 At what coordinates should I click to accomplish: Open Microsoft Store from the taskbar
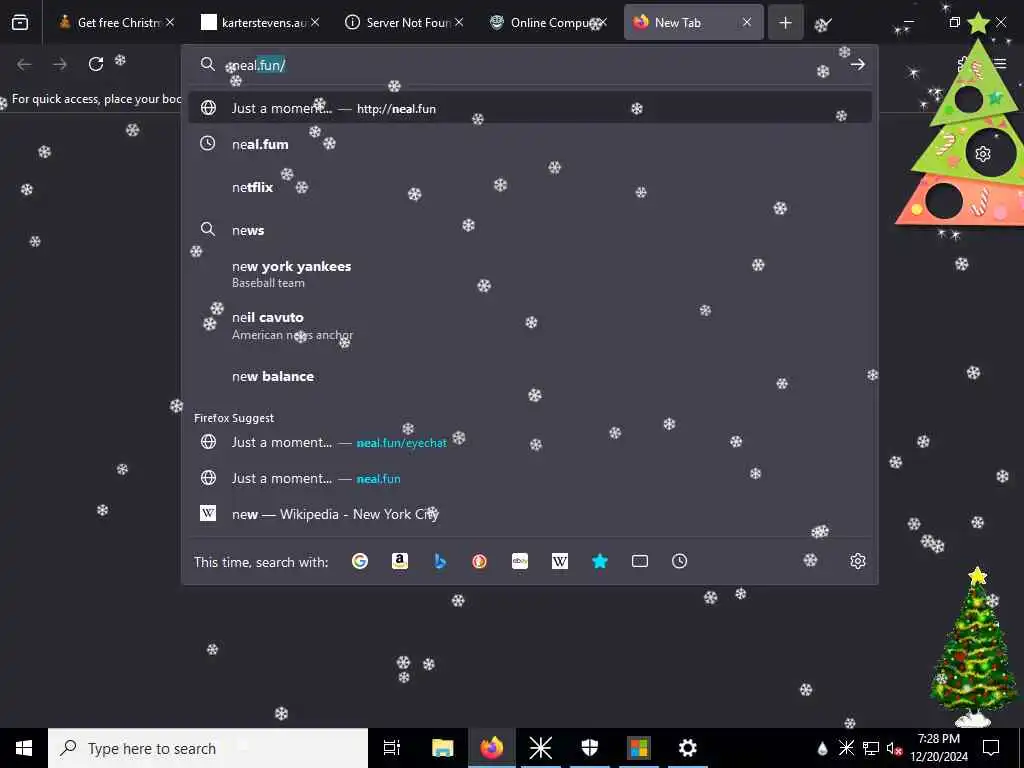point(639,748)
